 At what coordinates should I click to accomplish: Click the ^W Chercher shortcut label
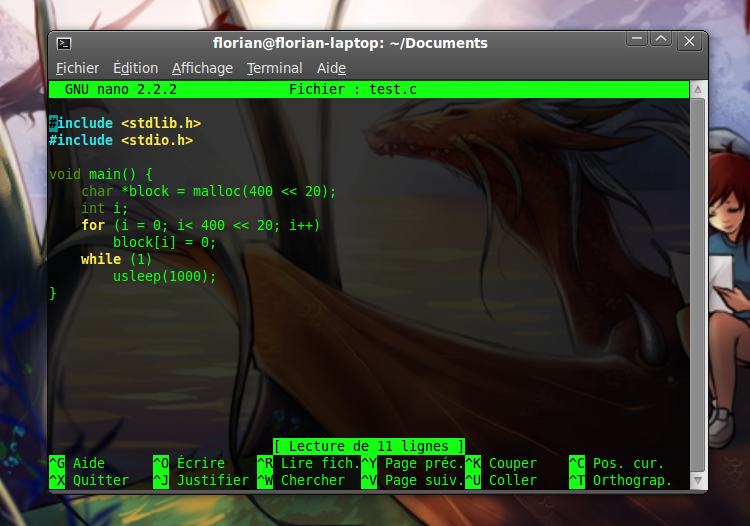tap(301, 480)
